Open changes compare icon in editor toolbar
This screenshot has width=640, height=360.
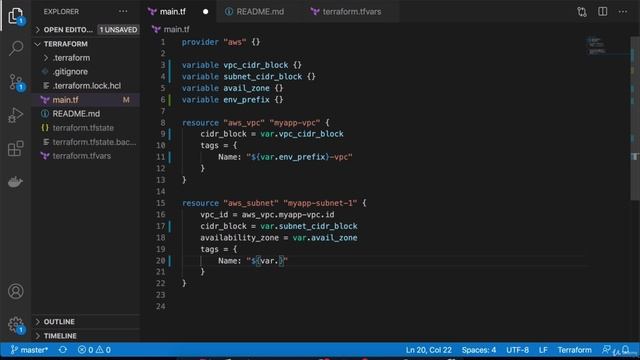pyautogui.click(x=582, y=11)
